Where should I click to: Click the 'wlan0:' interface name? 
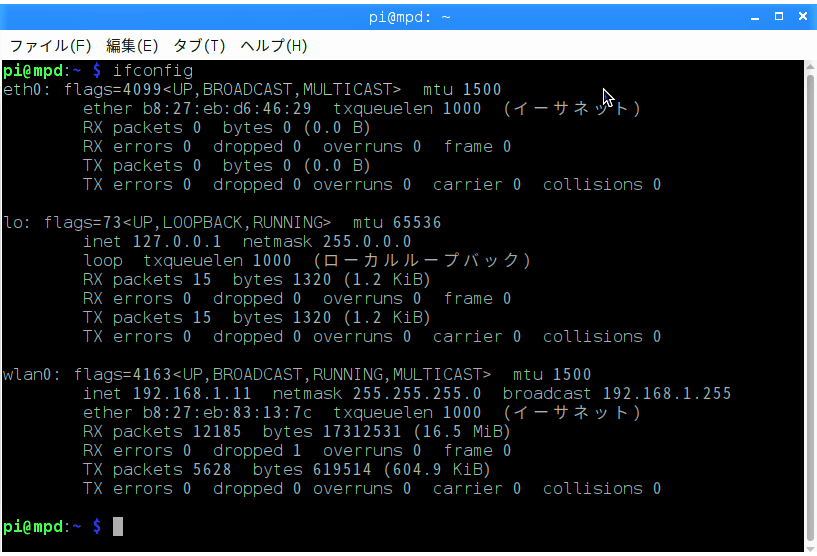[x=32, y=375]
